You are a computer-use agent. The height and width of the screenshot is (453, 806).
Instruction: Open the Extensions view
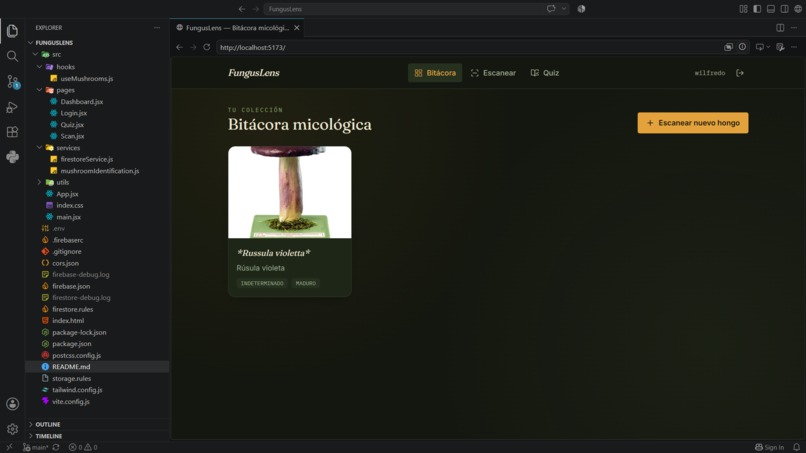point(12,132)
